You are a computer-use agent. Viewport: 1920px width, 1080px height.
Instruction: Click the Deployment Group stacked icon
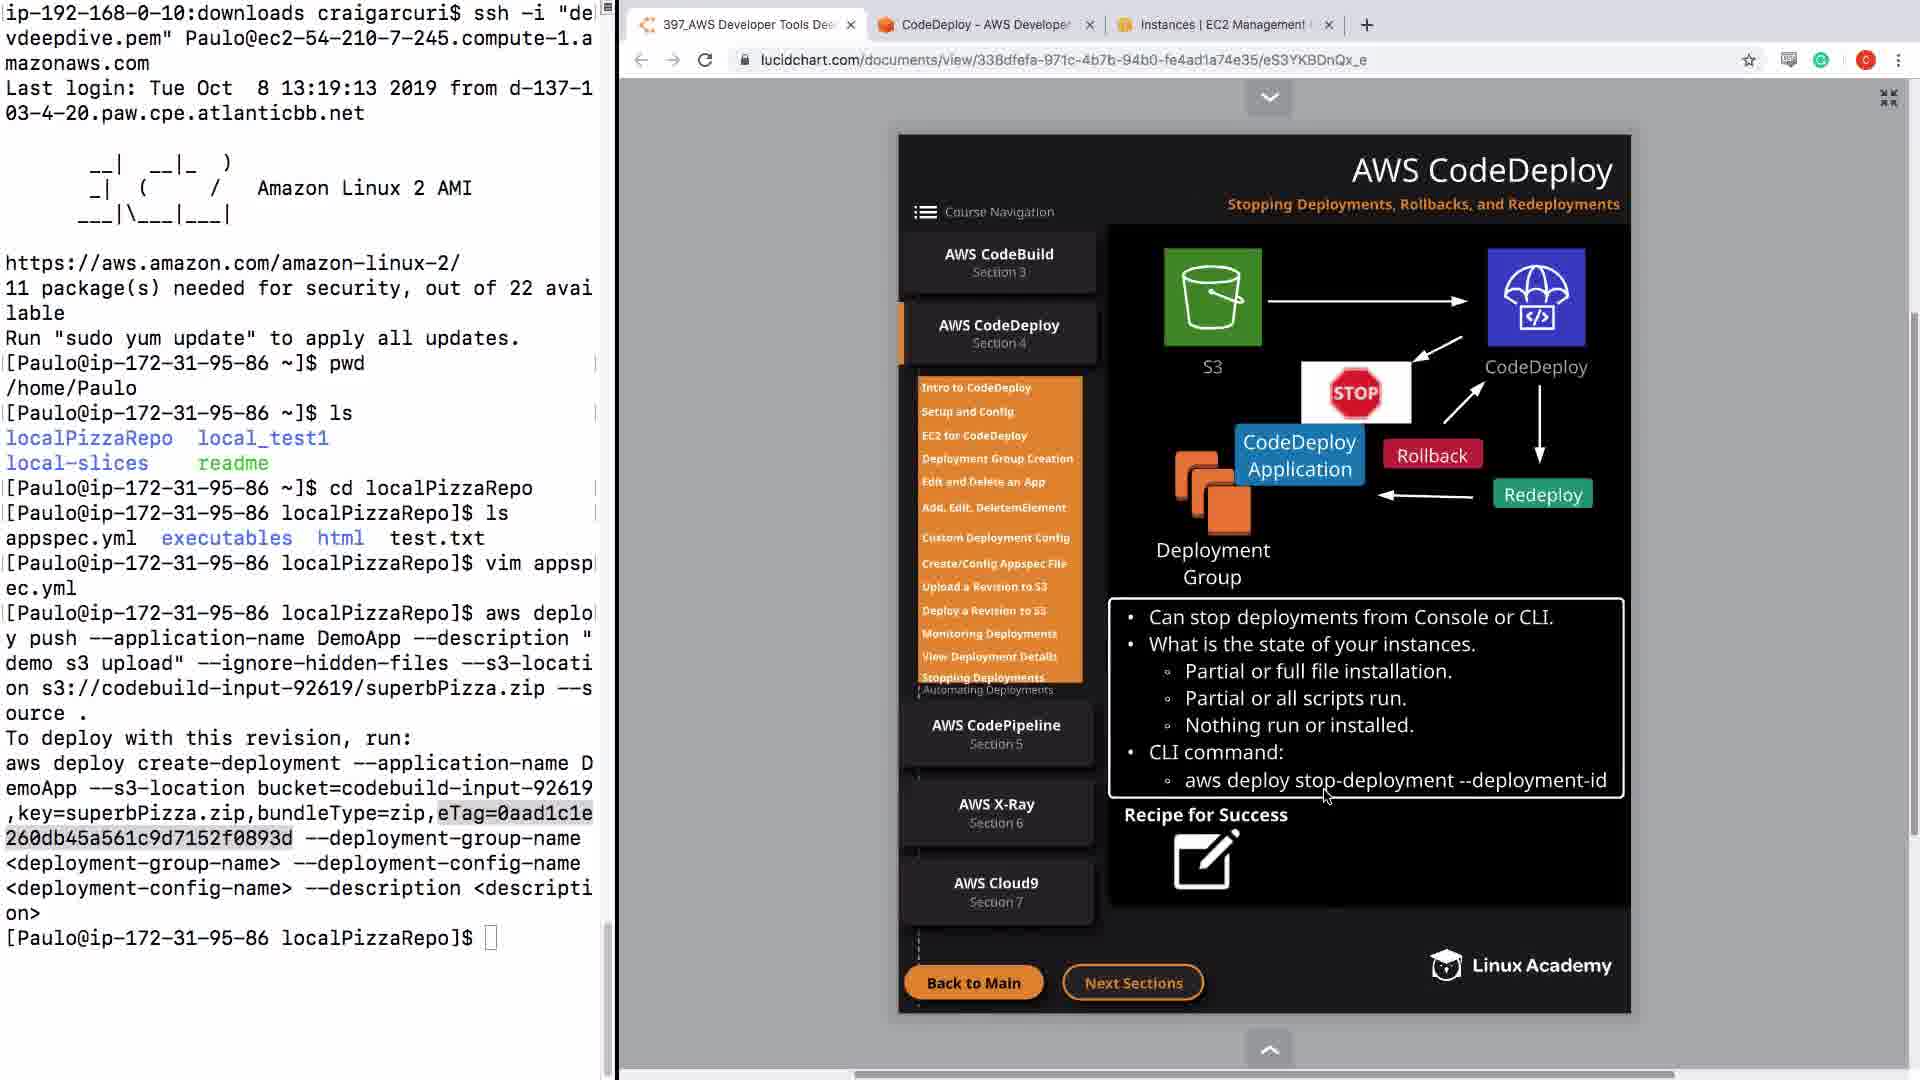coord(1212,493)
